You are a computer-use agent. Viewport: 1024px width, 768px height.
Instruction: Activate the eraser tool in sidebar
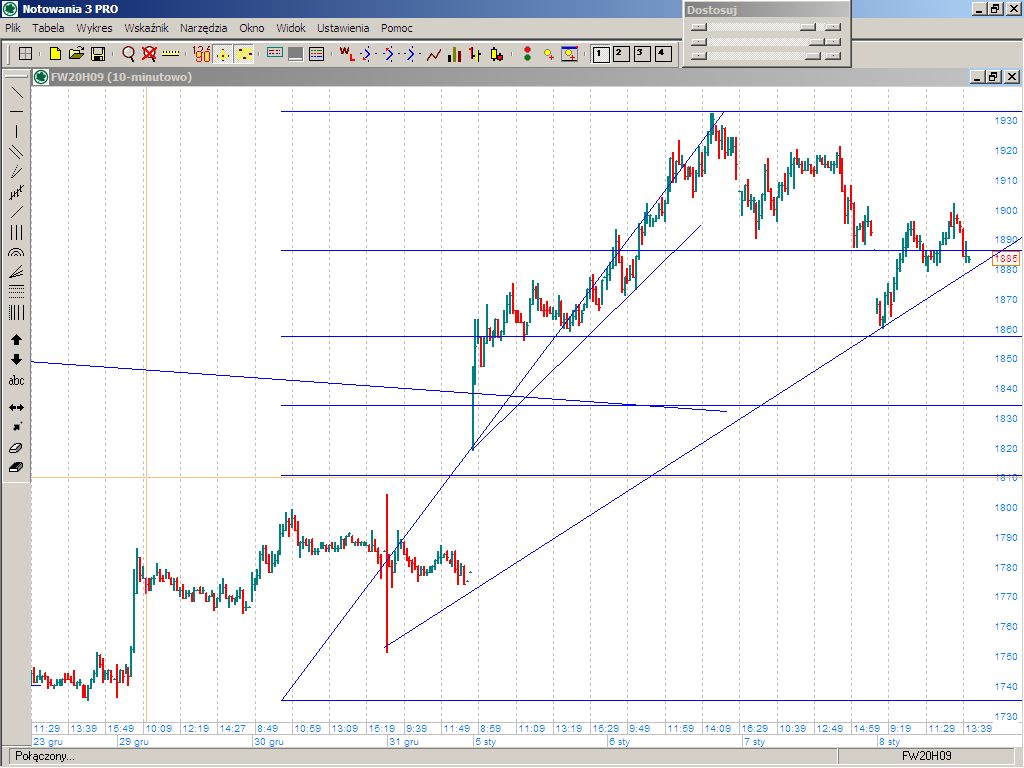(16, 448)
